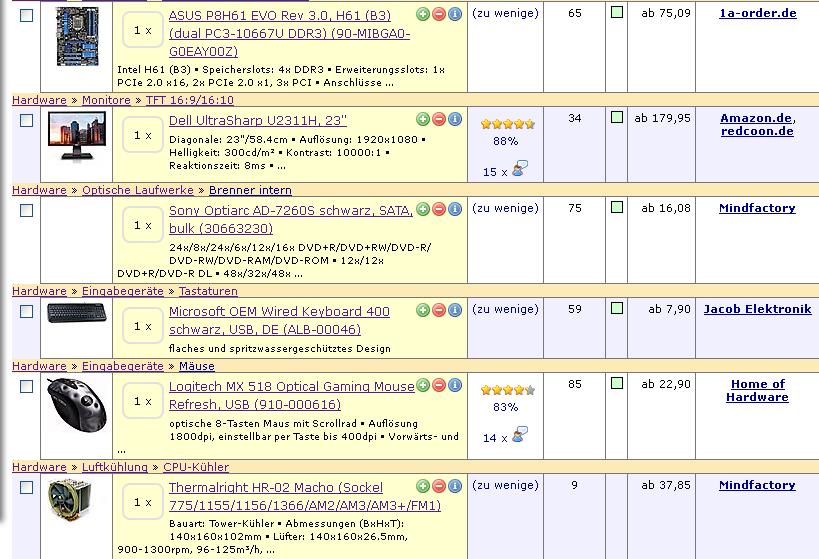Click the star rating of Dell UltraSharp

click(508, 124)
